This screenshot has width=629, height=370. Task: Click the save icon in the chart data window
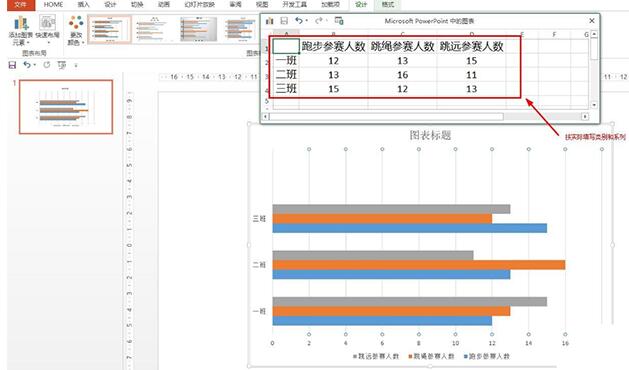click(284, 20)
